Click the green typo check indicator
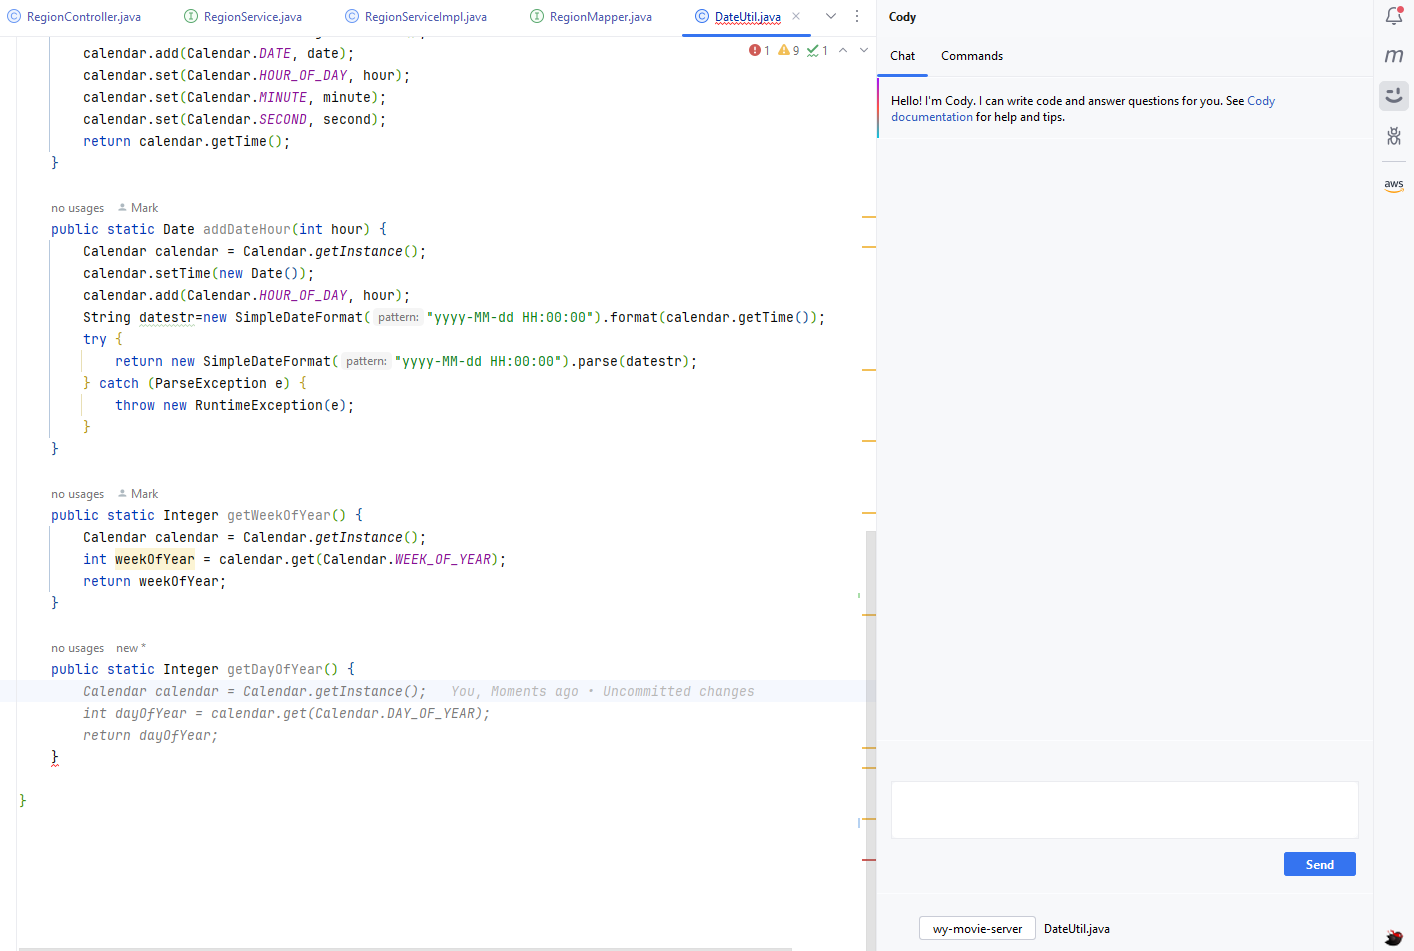 (817, 50)
